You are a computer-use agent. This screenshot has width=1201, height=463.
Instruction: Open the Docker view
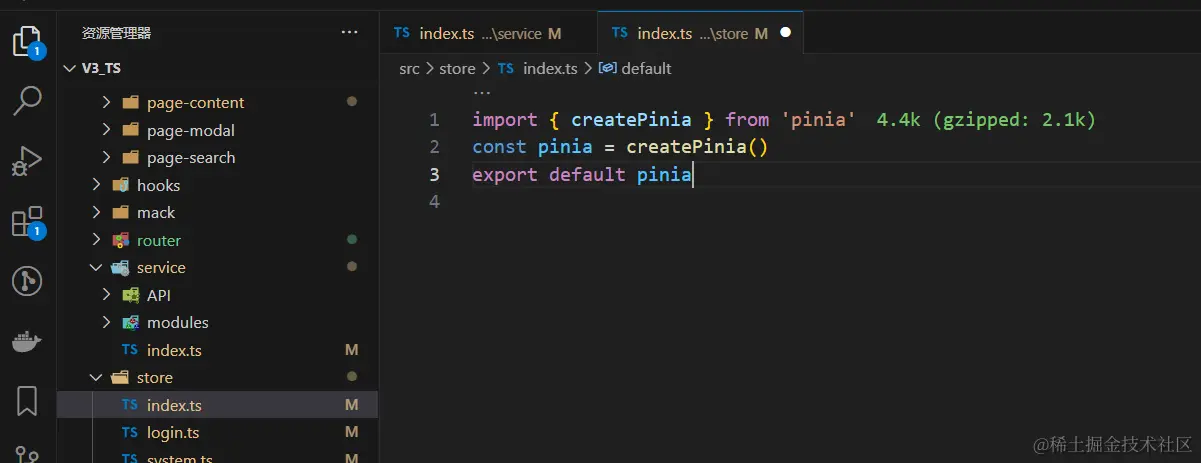27,342
